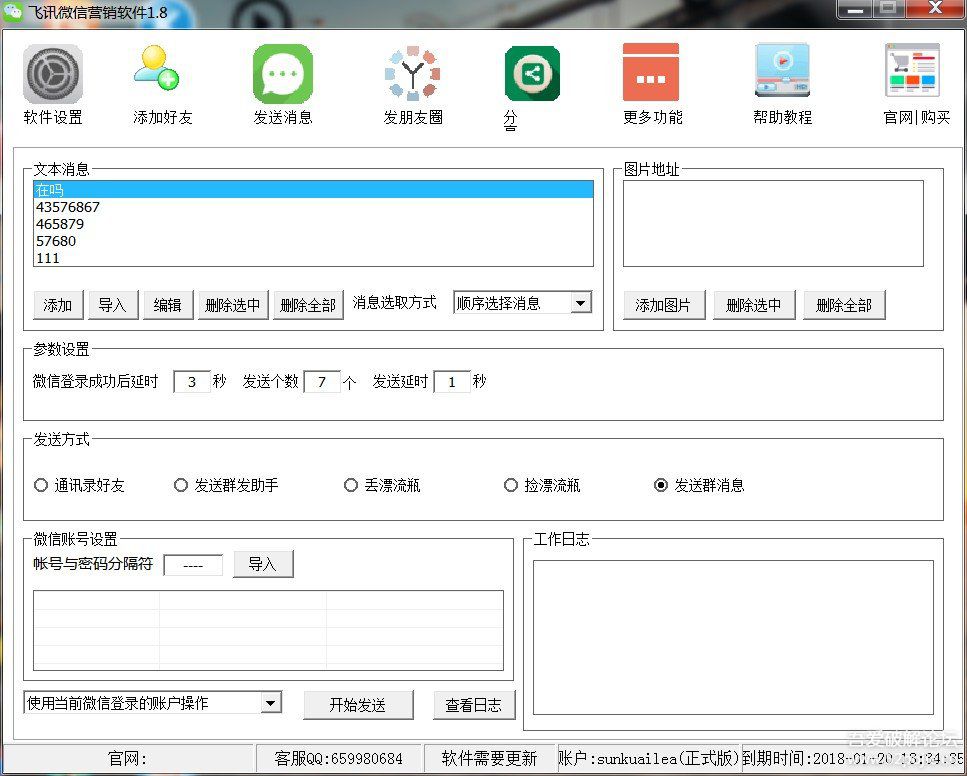Viewport: 967px width, 776px height.
Task: Click 删除选中 under text messages
Action: pyautogui.click(x=232, y=305)
